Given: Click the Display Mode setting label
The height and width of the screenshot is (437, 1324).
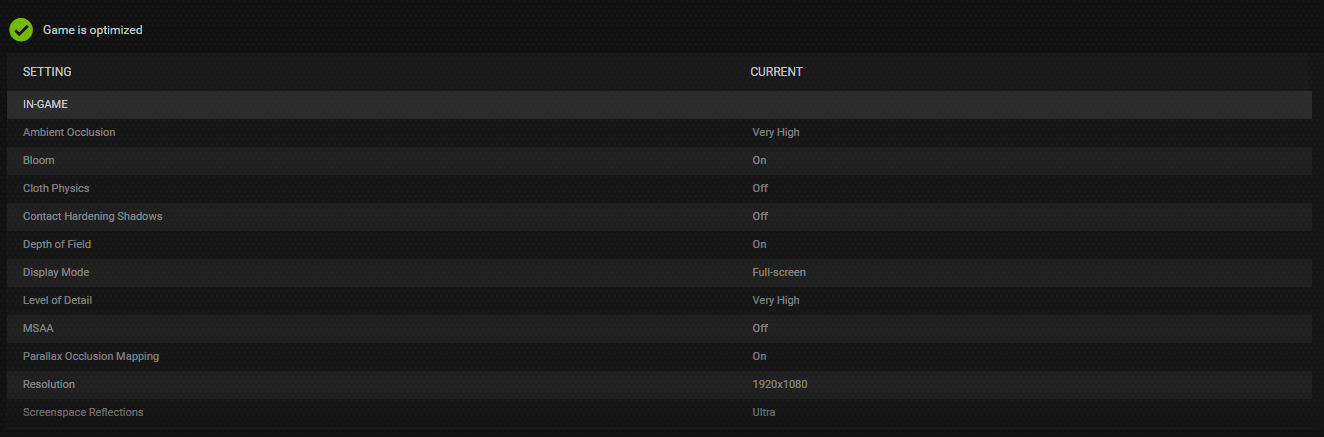Looking at the screenshot, I should 56,272.
